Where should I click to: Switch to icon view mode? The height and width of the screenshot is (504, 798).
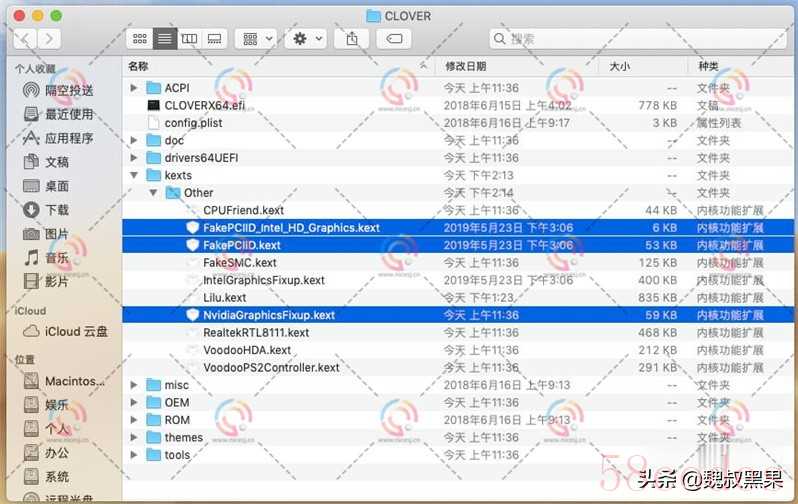tap(139, 39)
